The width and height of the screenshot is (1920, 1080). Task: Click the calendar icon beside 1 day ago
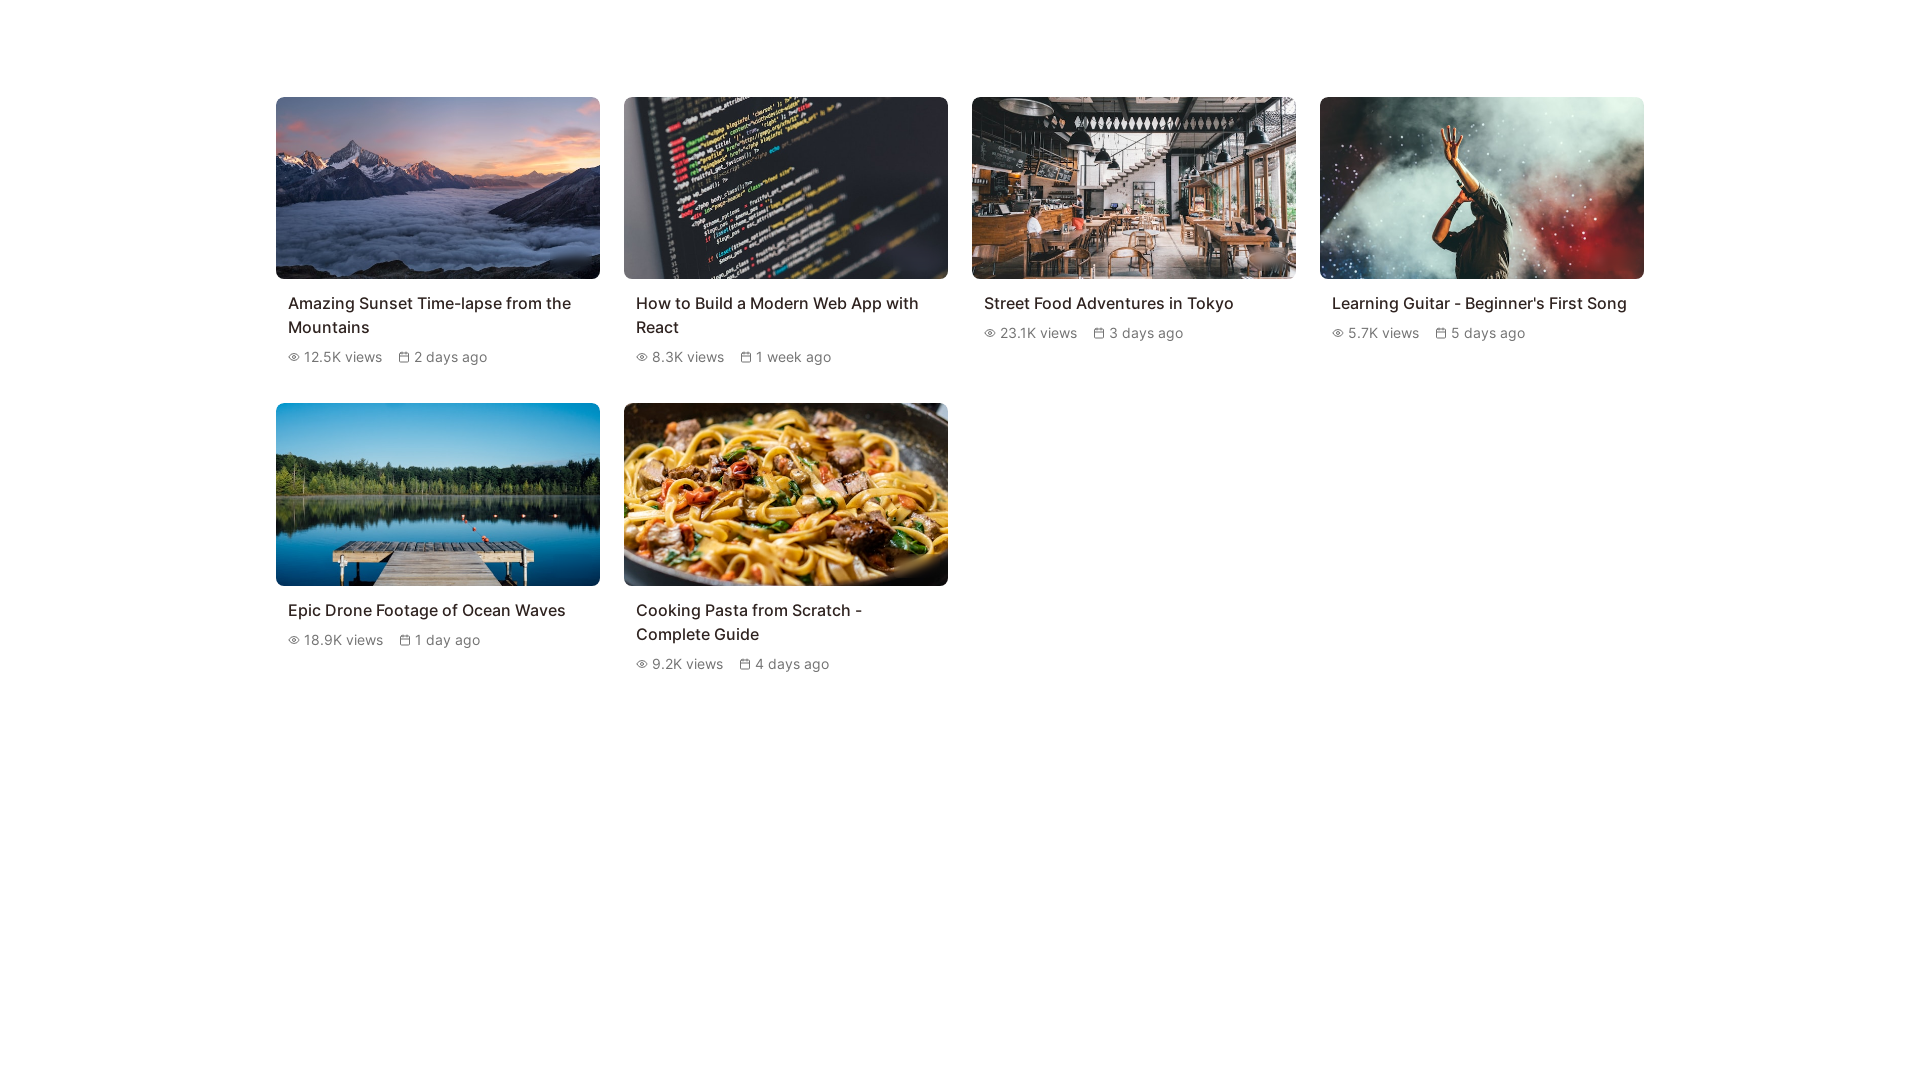(405, 640)
